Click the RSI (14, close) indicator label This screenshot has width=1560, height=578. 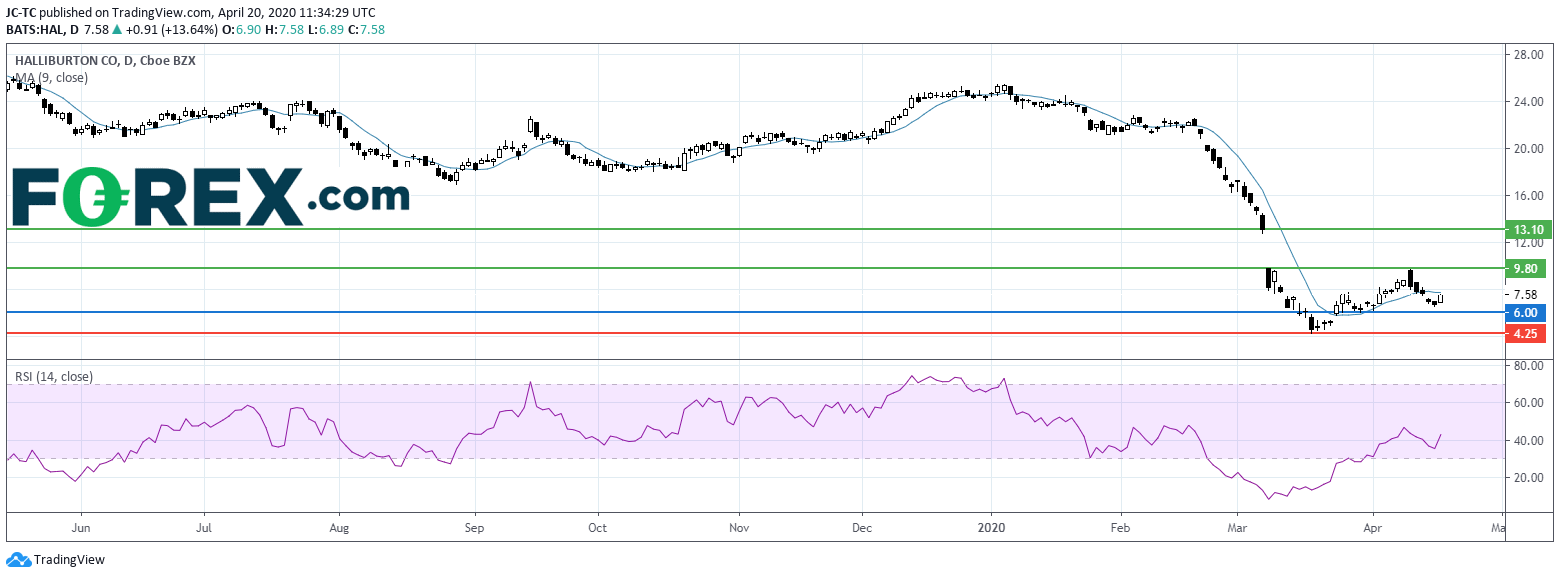point(54,377)
